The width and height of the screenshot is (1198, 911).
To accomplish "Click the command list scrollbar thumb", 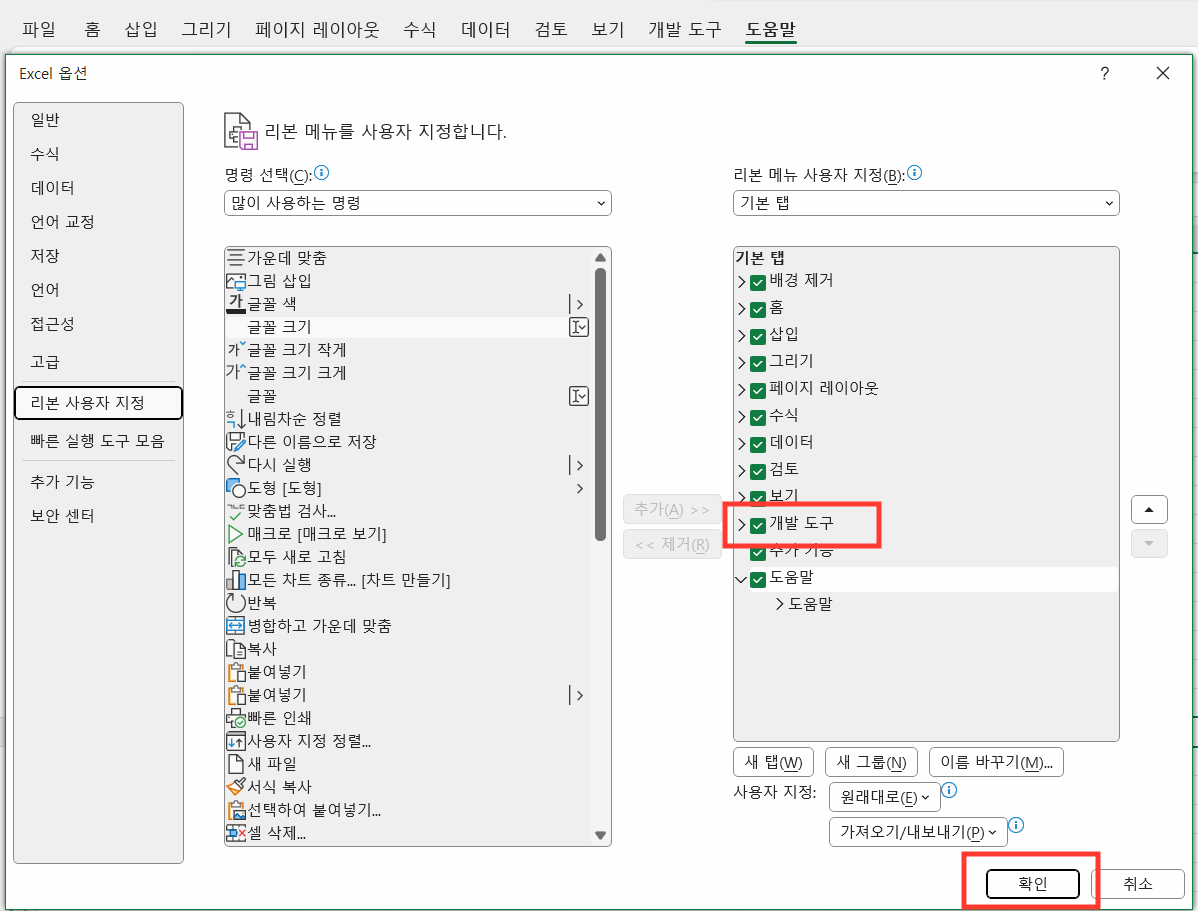I will [601, 404].
